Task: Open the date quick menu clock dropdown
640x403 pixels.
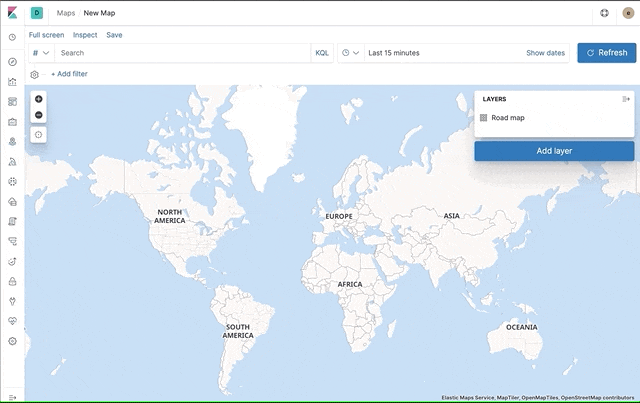Action: coord(351,53)
